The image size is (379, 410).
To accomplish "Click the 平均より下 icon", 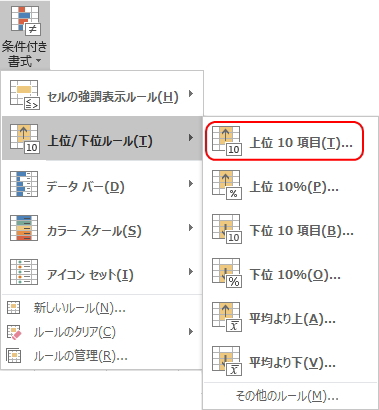I will [227, 361].
